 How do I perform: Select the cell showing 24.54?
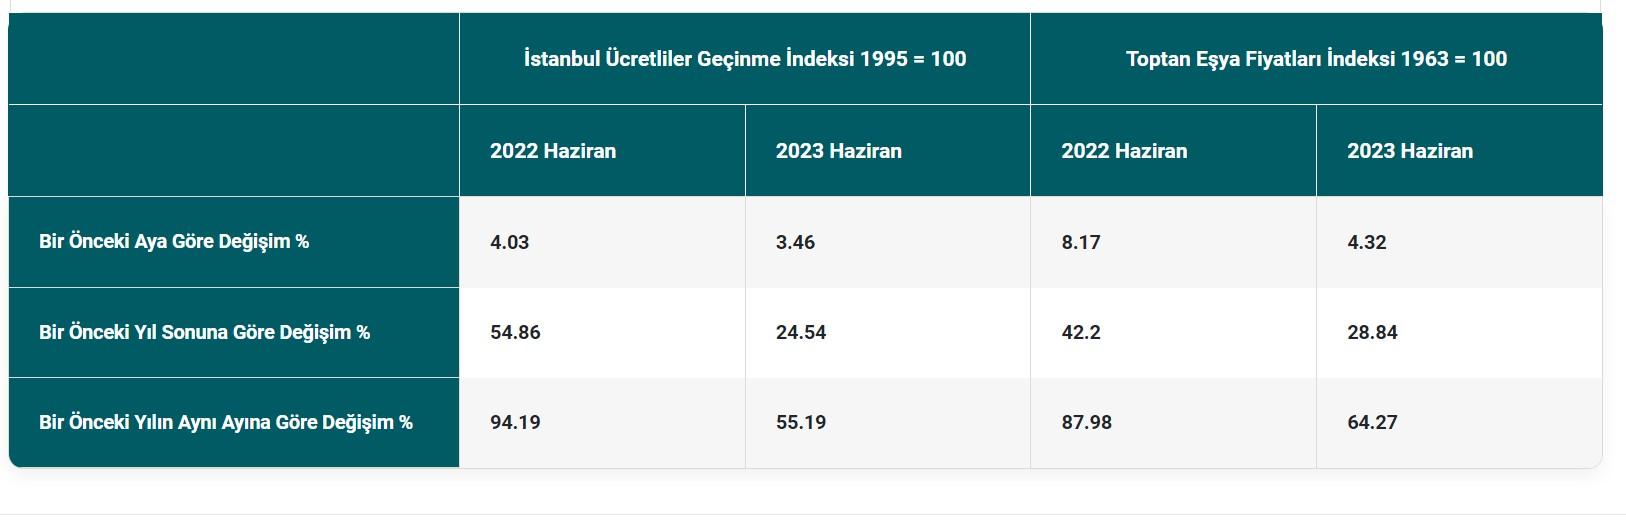801,332
